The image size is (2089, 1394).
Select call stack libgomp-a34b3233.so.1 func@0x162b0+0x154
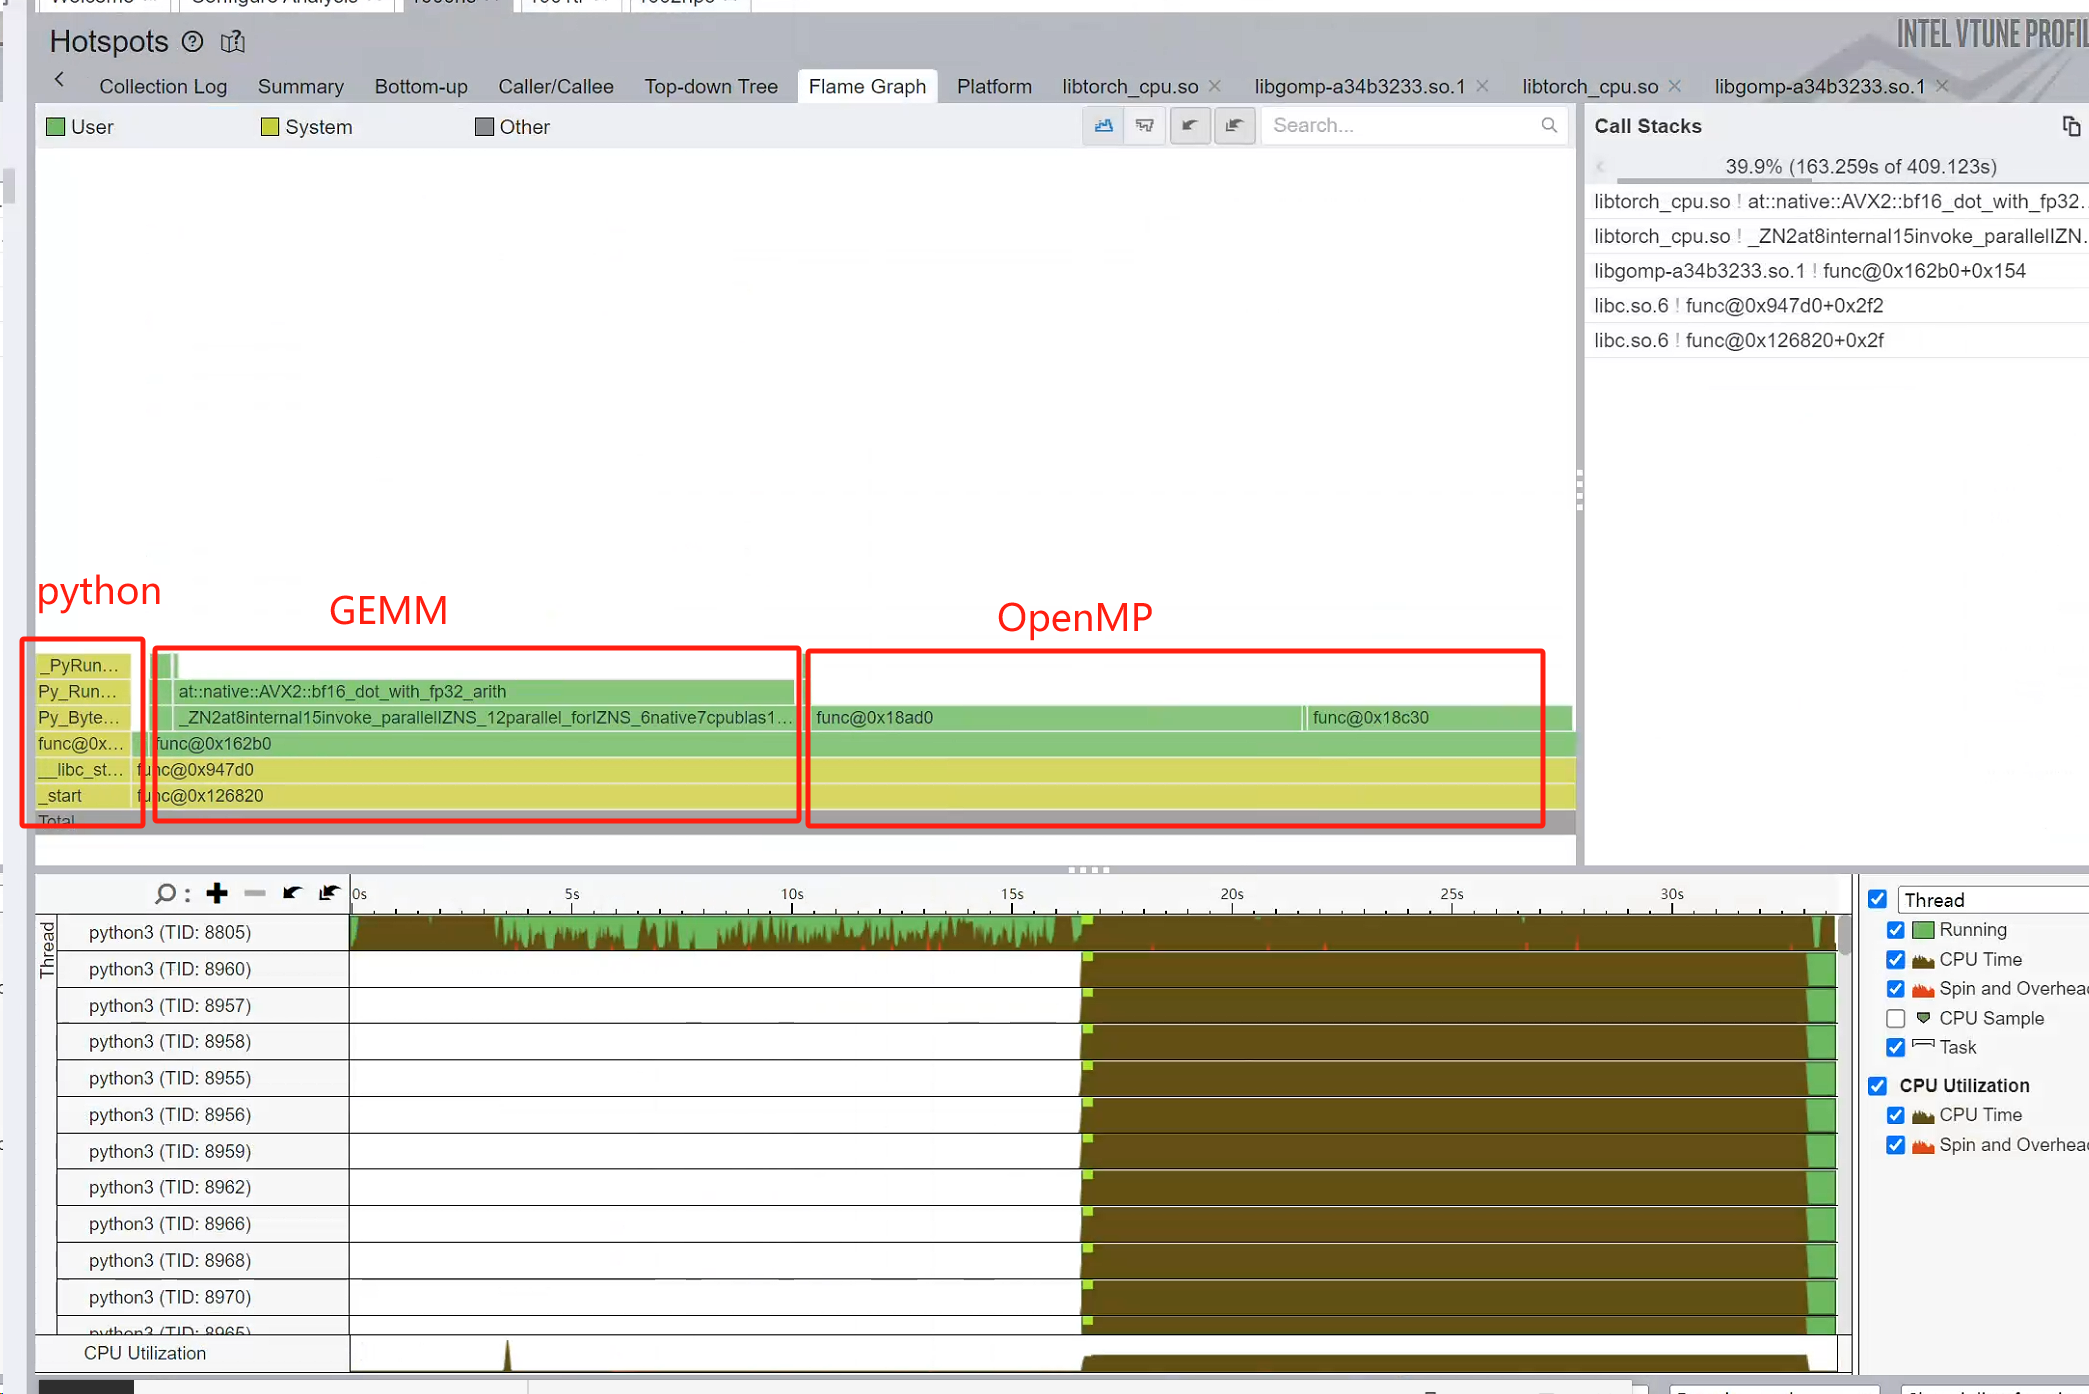[x=1836, y=271]
